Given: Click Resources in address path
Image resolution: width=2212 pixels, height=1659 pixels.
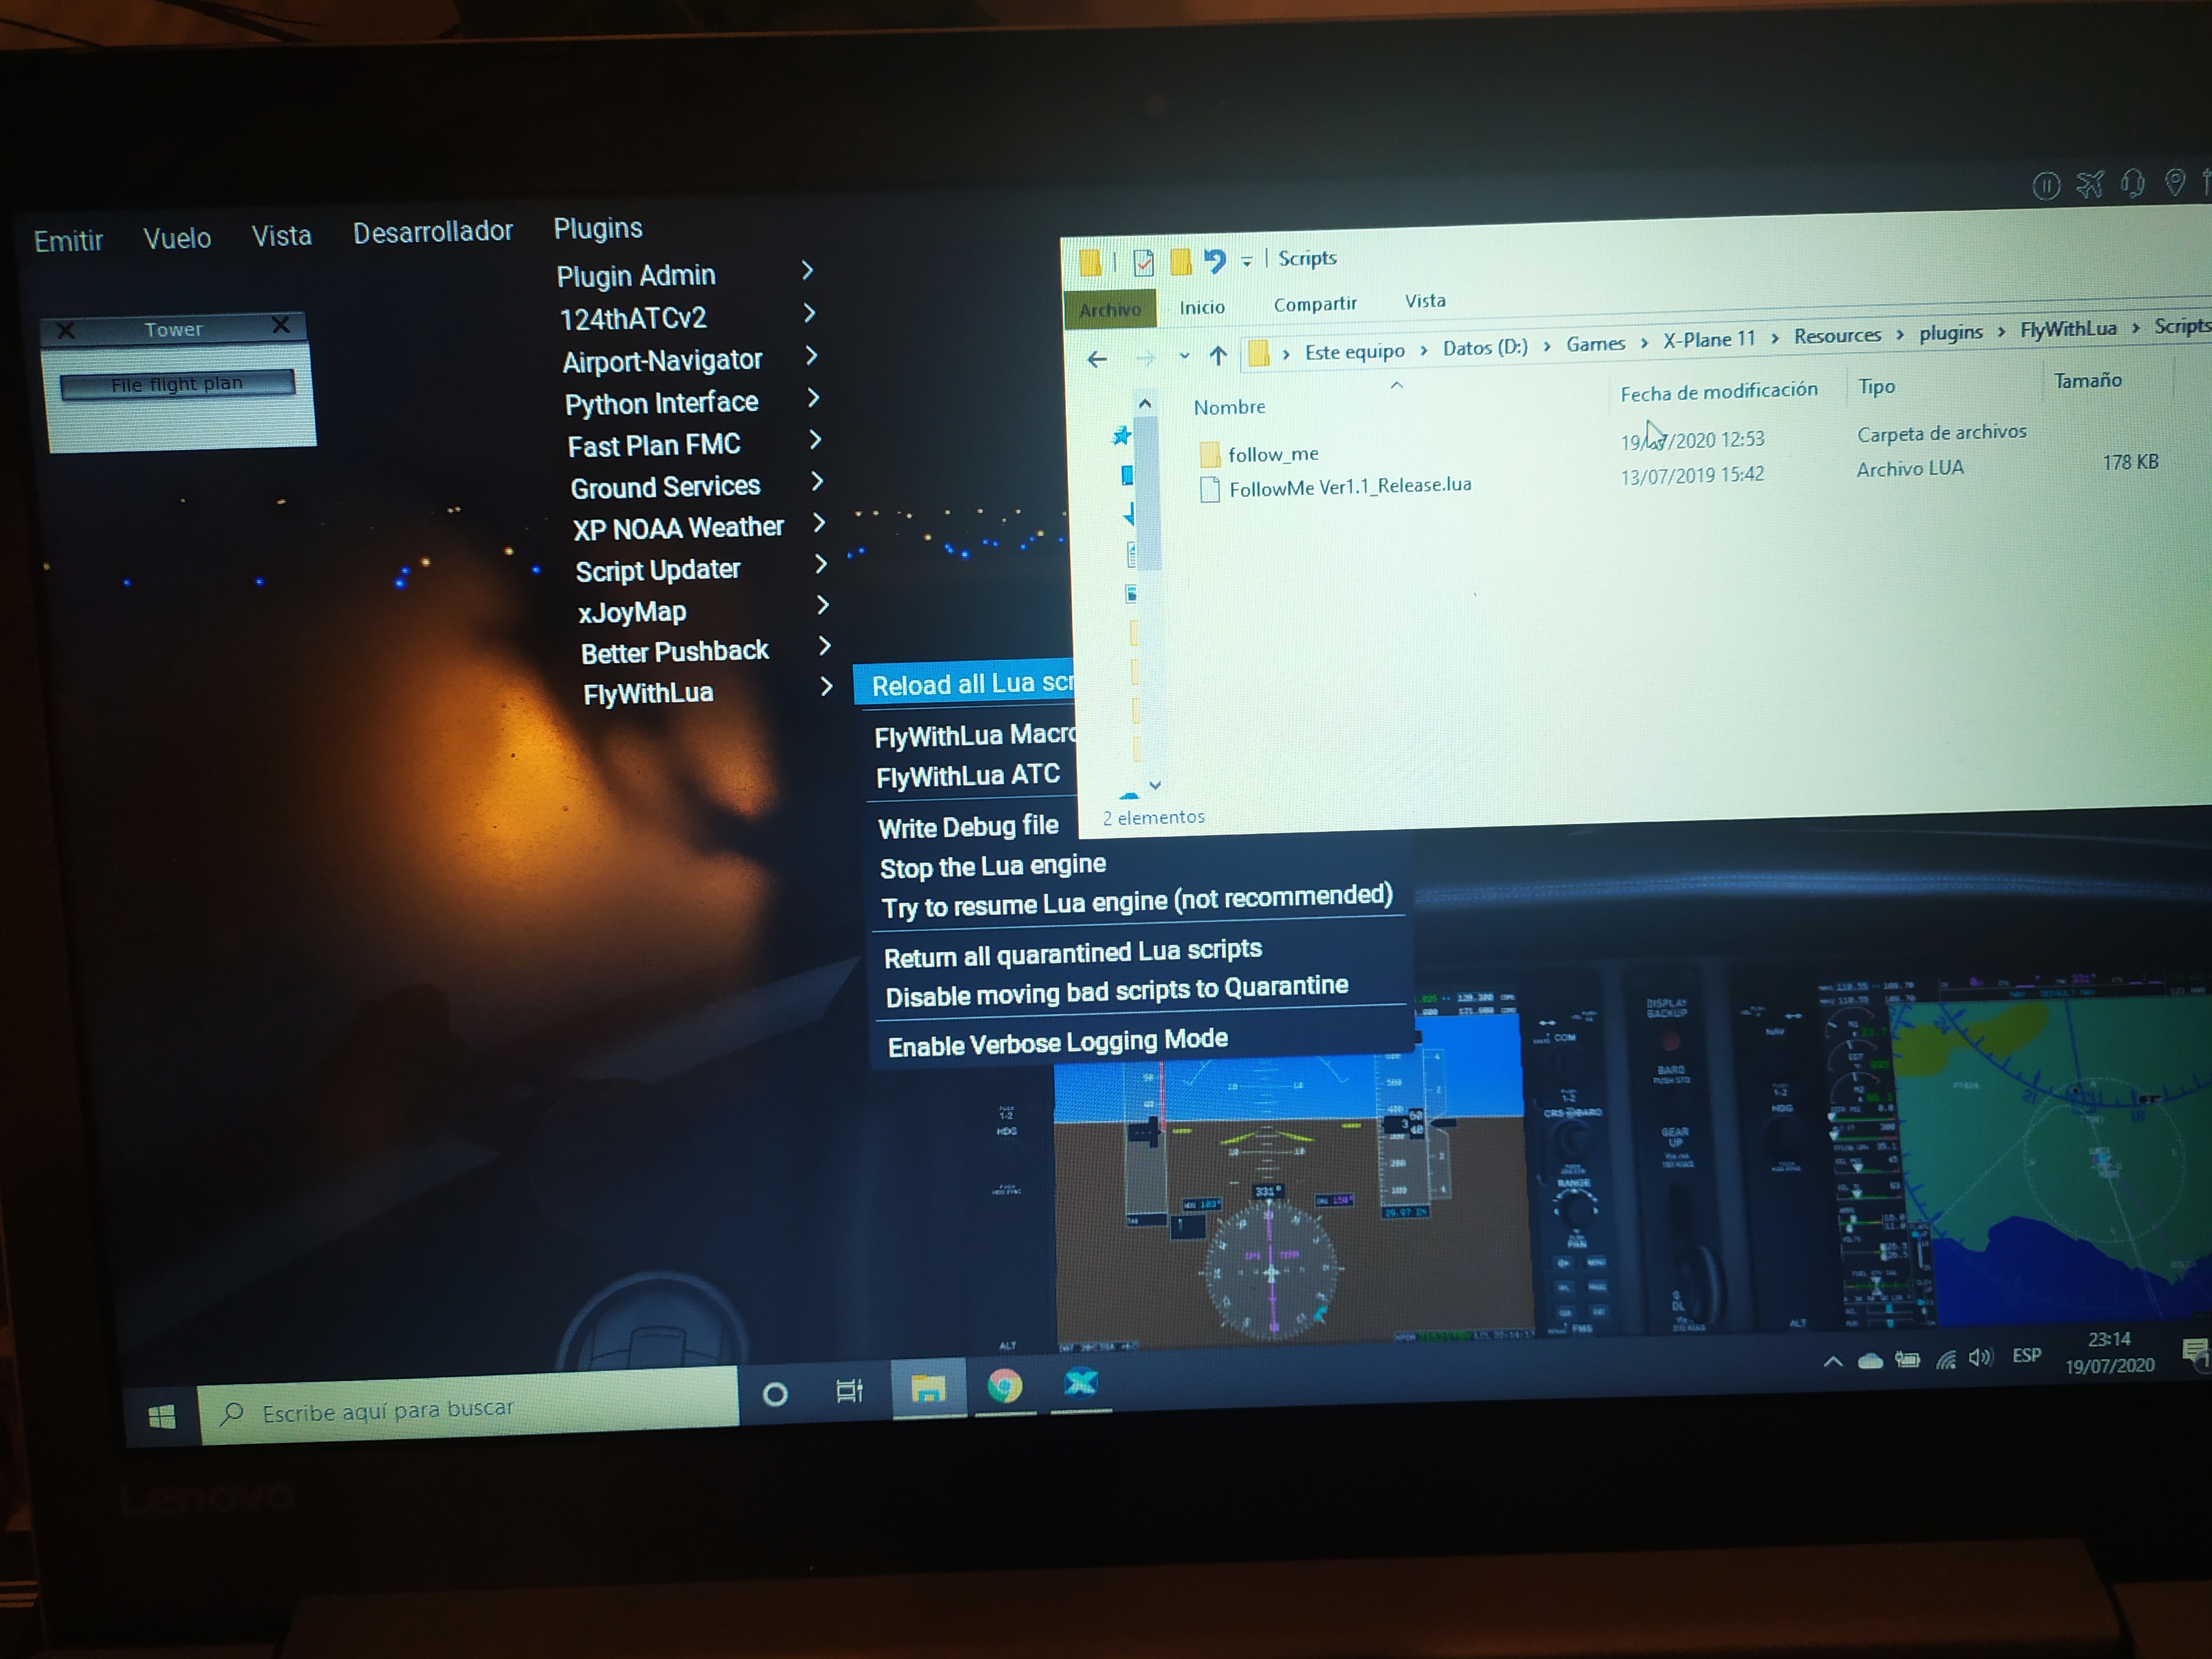Looking at the screenshot, I should [1837, 335].
